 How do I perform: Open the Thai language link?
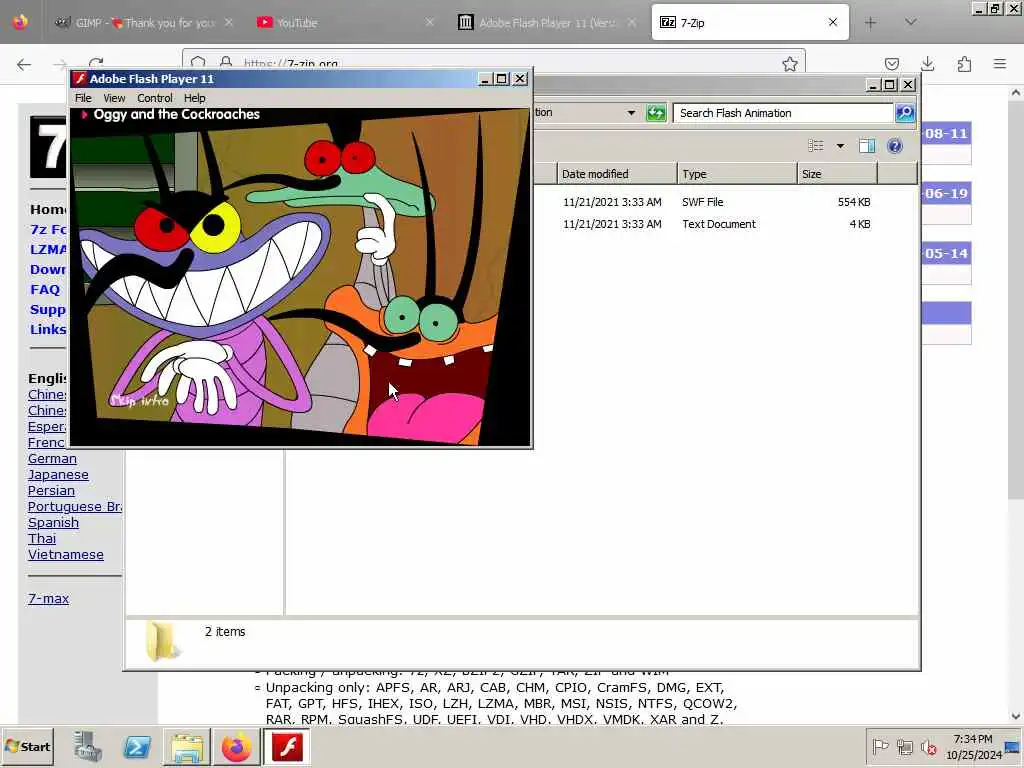point(42,539)
